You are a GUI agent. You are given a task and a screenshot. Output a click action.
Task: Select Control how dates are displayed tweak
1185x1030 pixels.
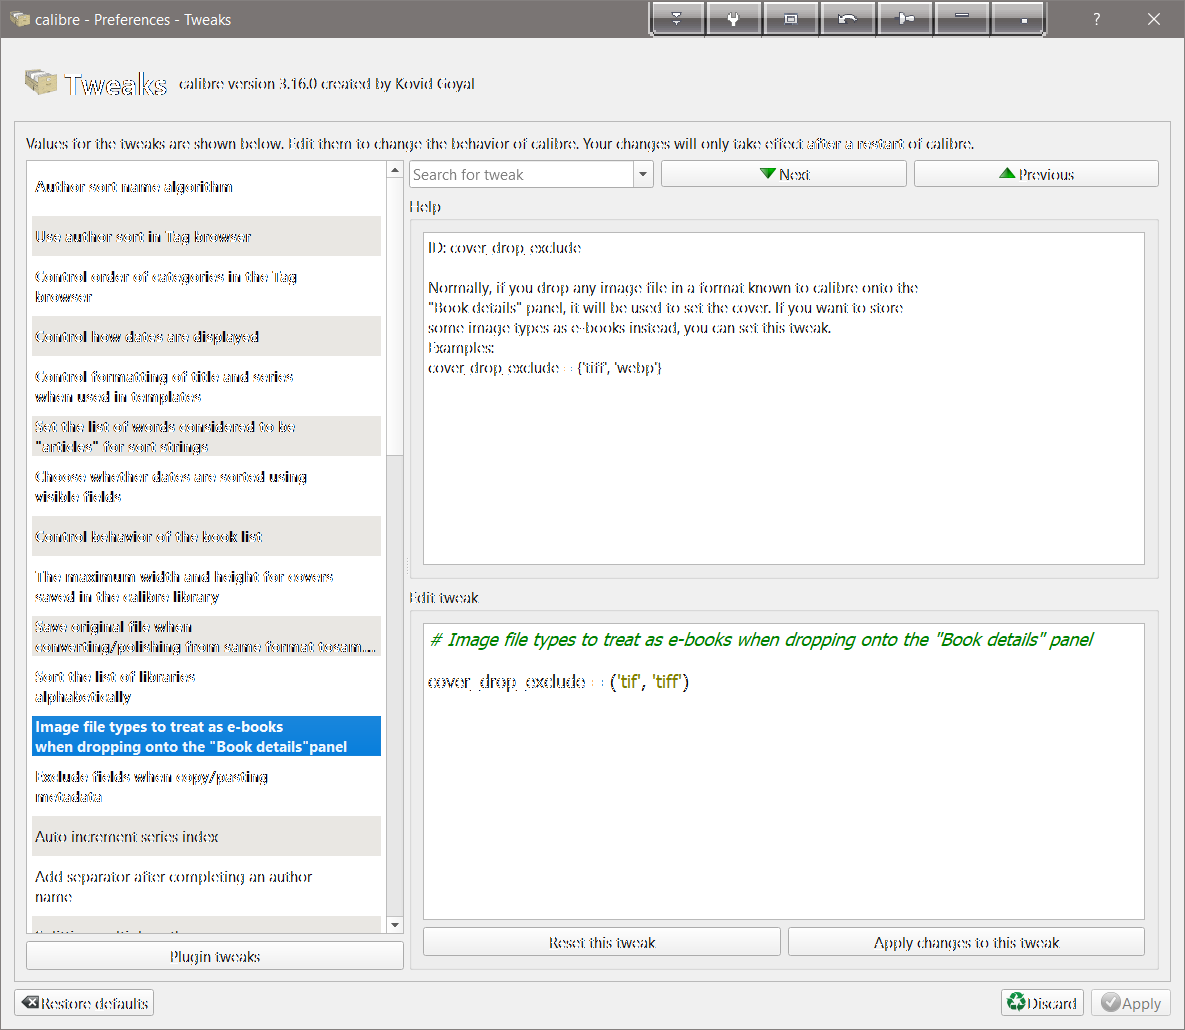point(206,336)
